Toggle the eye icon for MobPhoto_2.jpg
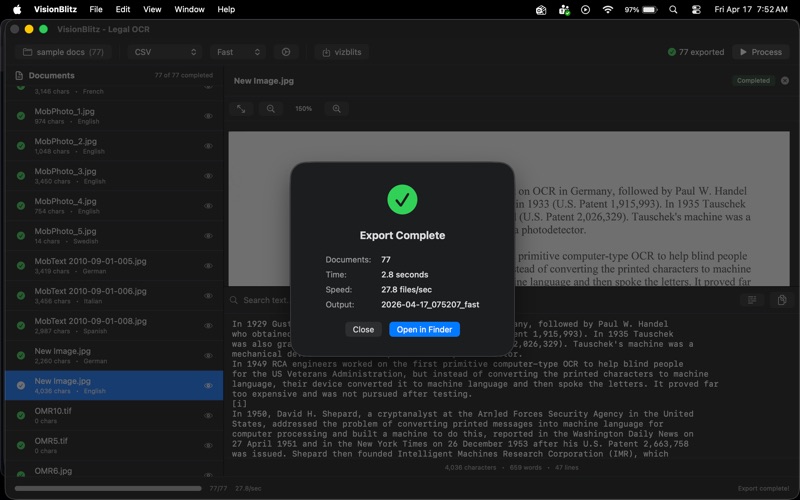This screenshot has height=500, width=800. tap(208, 146)
